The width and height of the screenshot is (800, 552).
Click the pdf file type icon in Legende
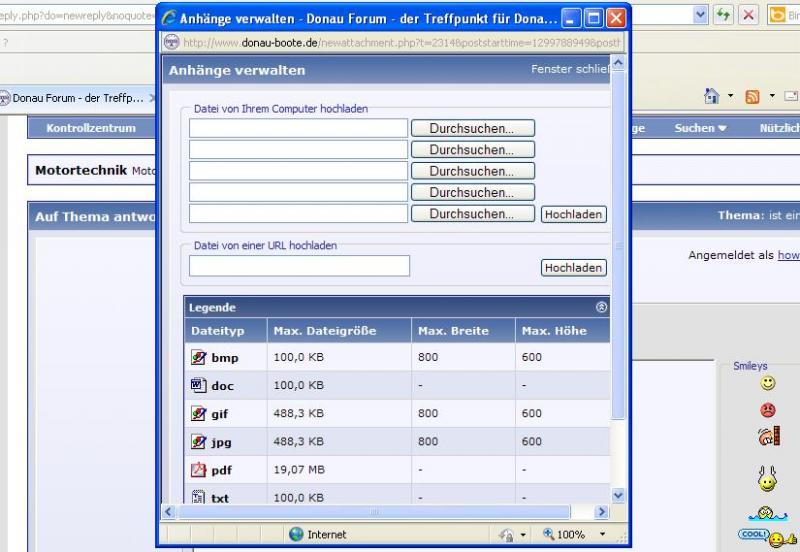(198, 469)
